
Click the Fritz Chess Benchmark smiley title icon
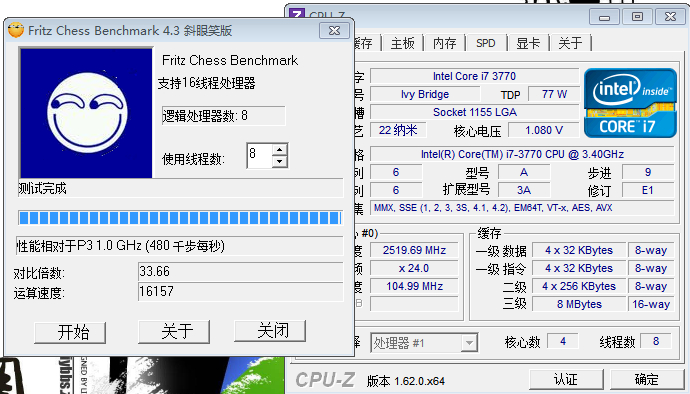pos(16,30)
